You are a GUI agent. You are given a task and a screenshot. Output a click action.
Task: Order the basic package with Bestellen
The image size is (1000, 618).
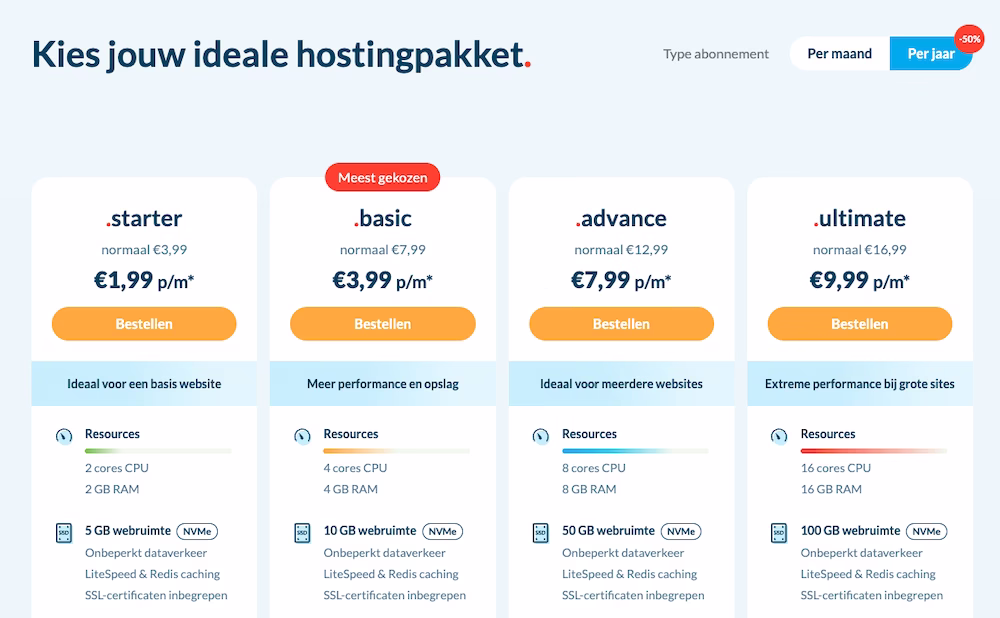click(383, 324)
